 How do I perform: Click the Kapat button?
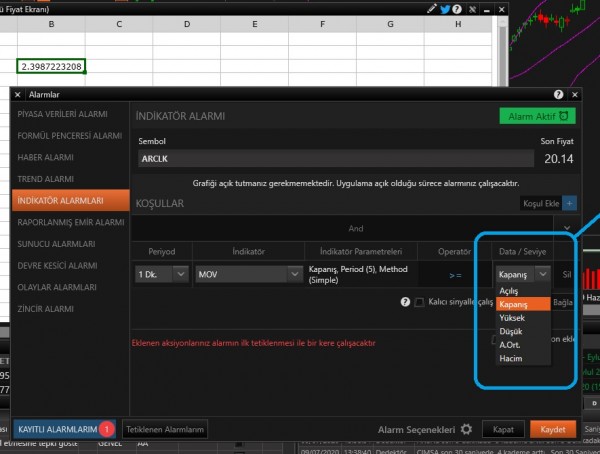(503, 429)
